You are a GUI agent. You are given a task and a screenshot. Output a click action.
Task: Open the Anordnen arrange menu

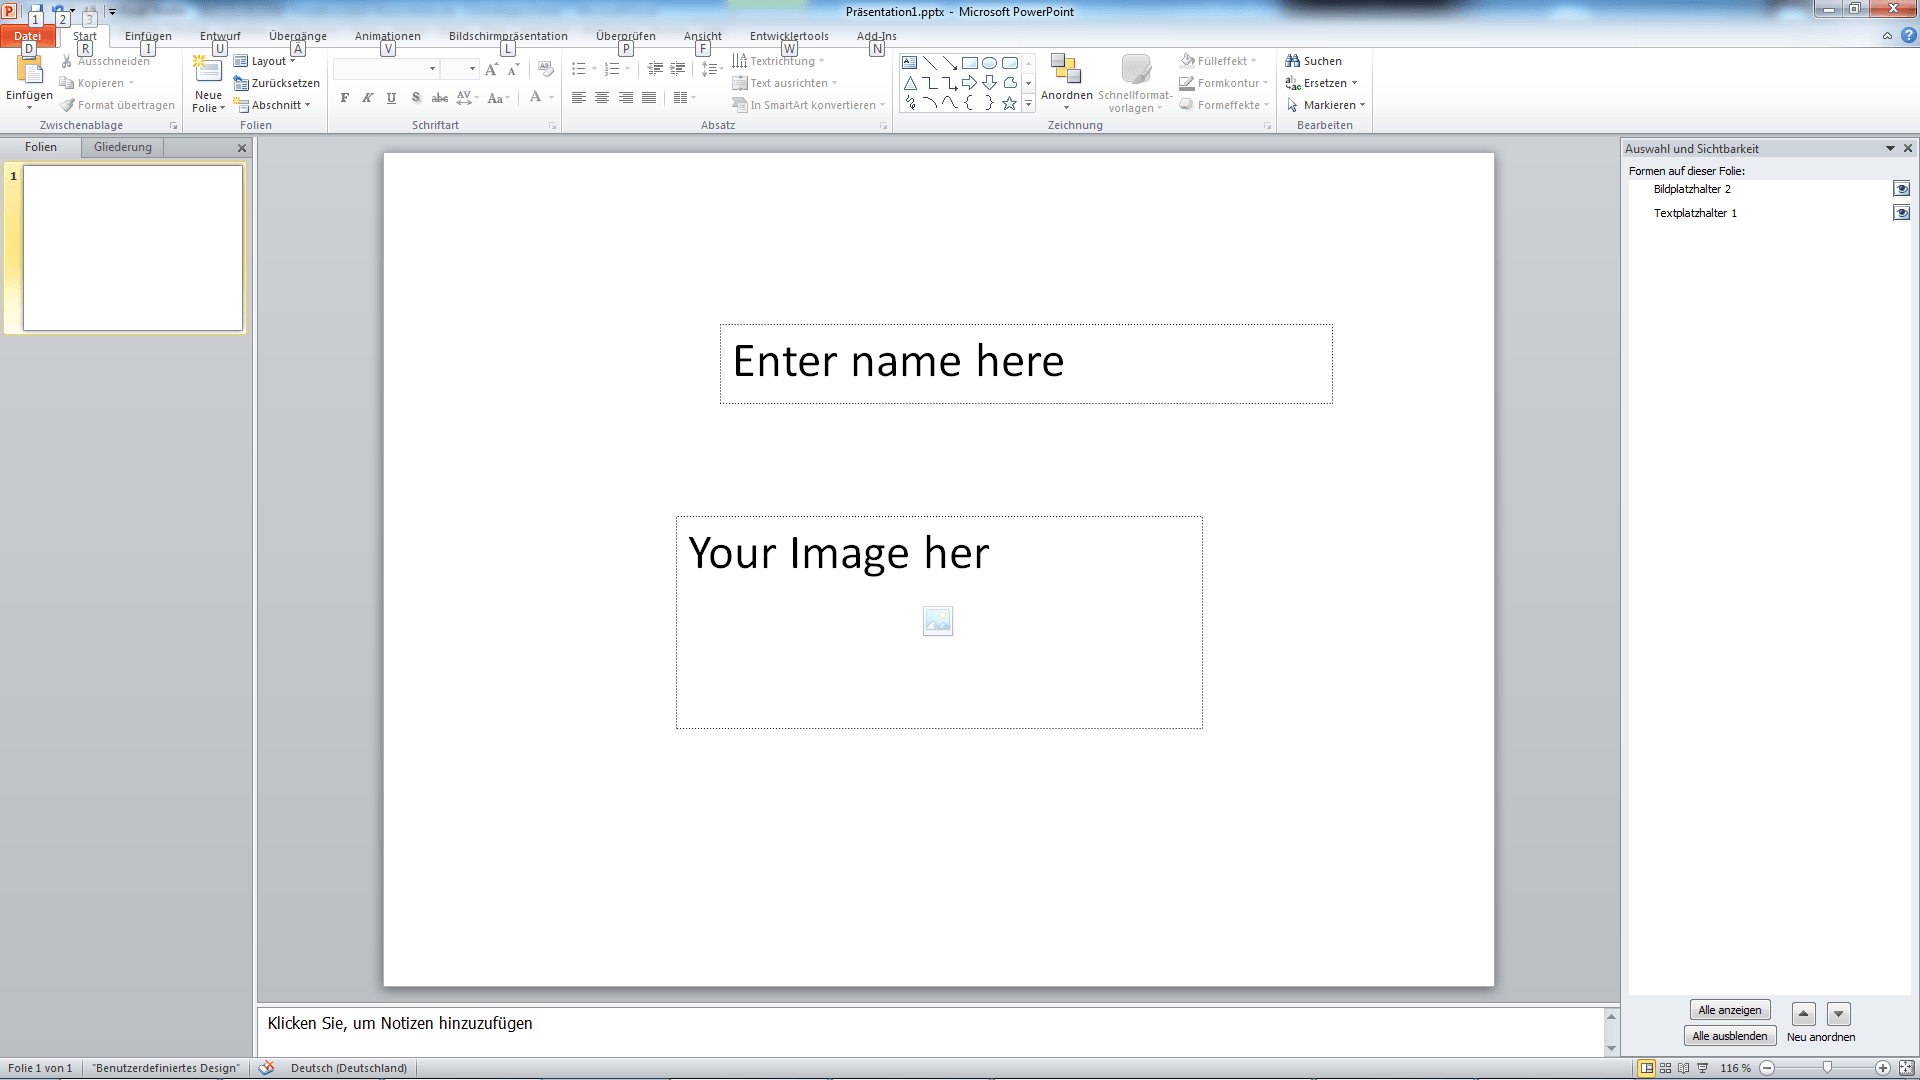pyautogui.click(x=1066, y=81)
